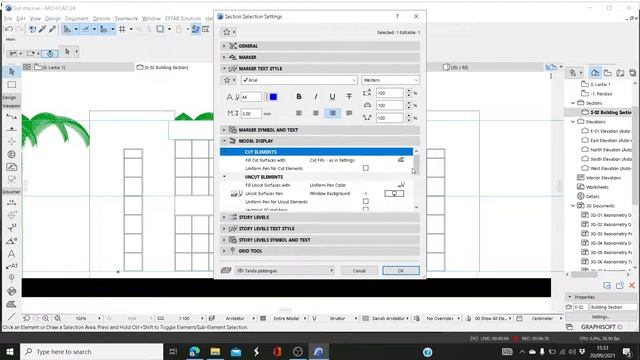Image resolution: width=640 pixels, height=360 pixels.
Task: Select the Cut Elements header row
Action: point(316,152)
